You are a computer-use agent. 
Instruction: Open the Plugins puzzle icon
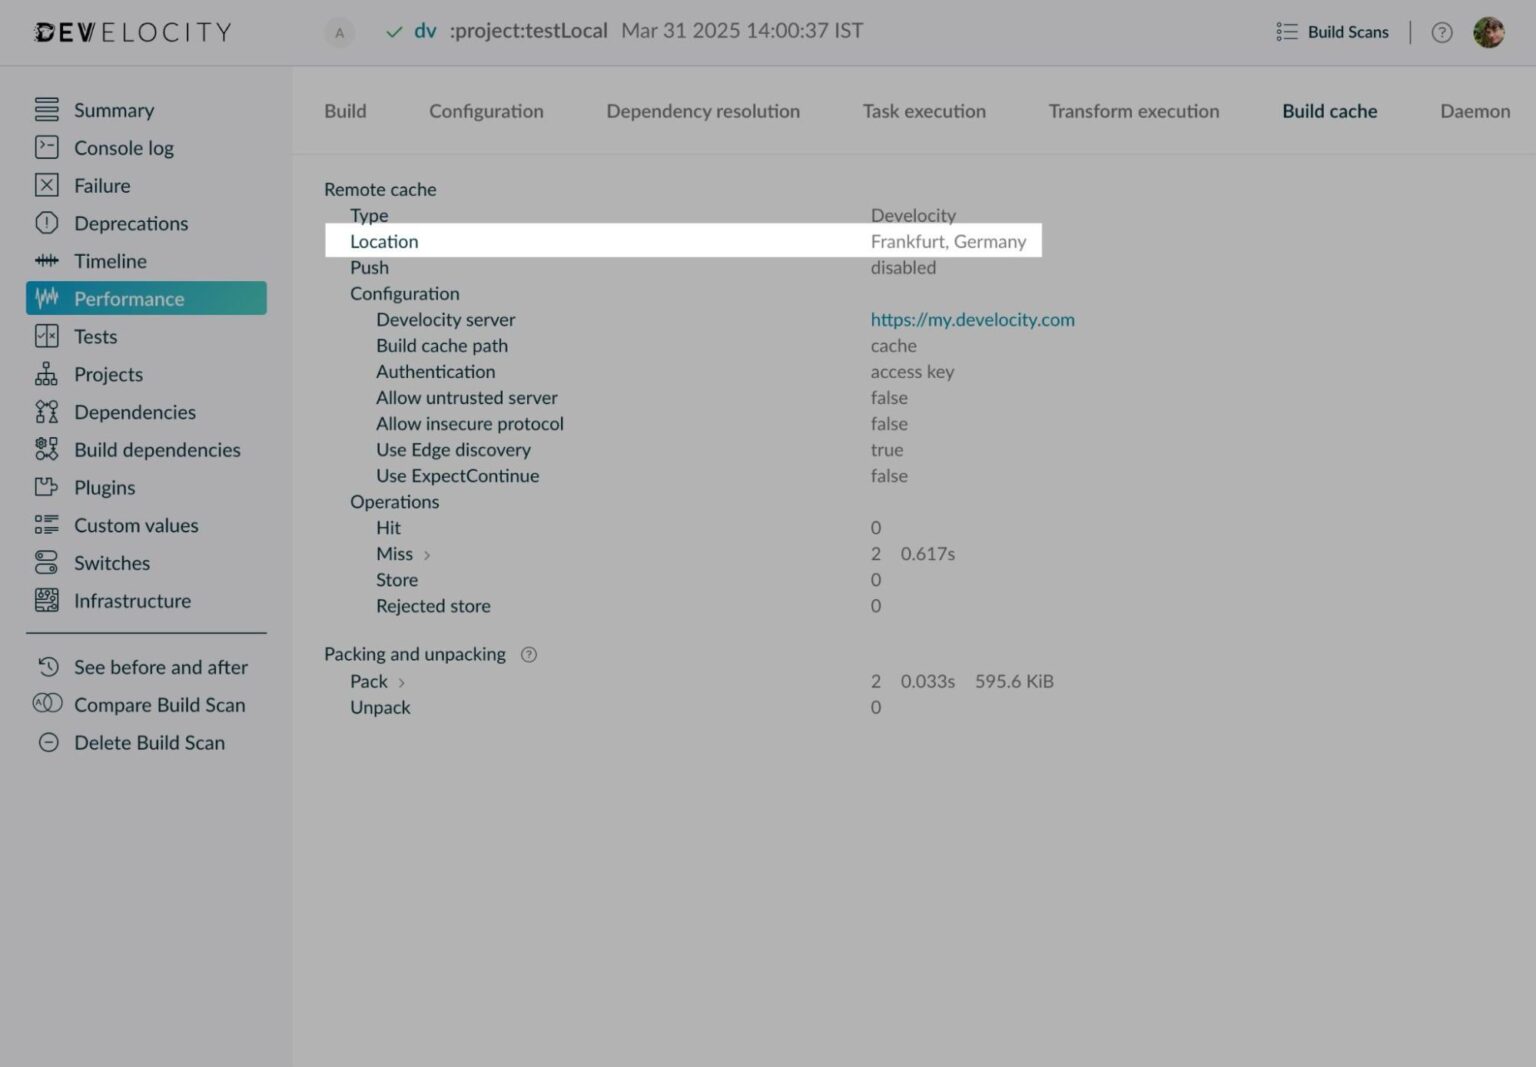tap(46, 487)
